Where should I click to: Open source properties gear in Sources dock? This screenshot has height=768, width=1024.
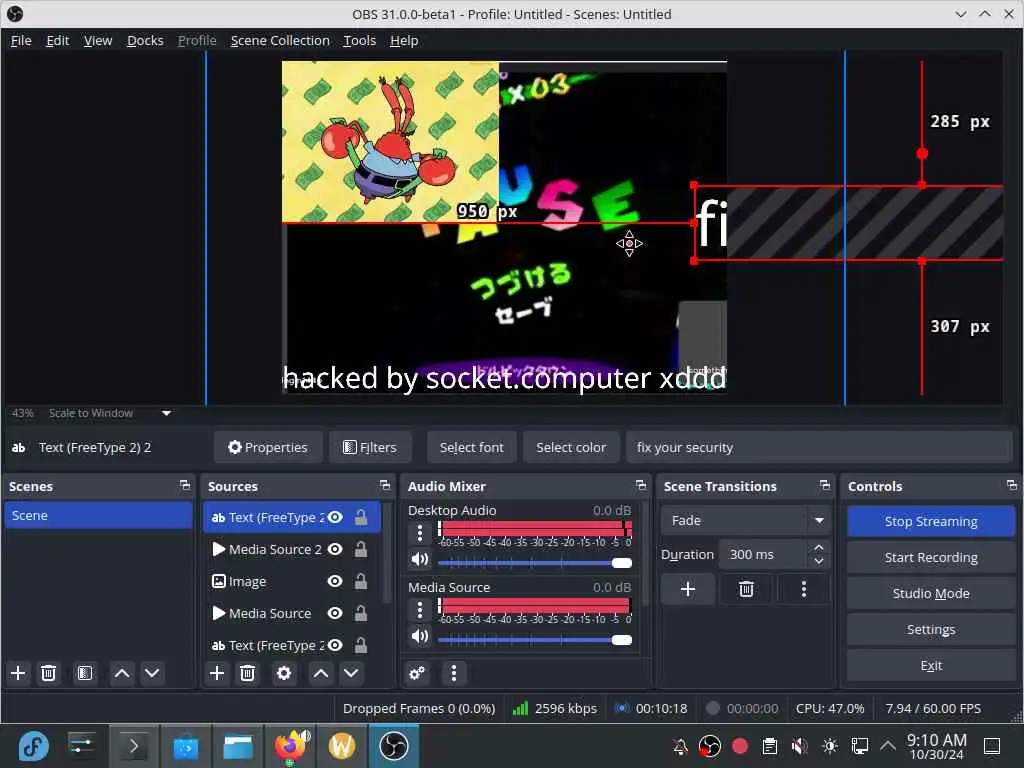(284, 673)
